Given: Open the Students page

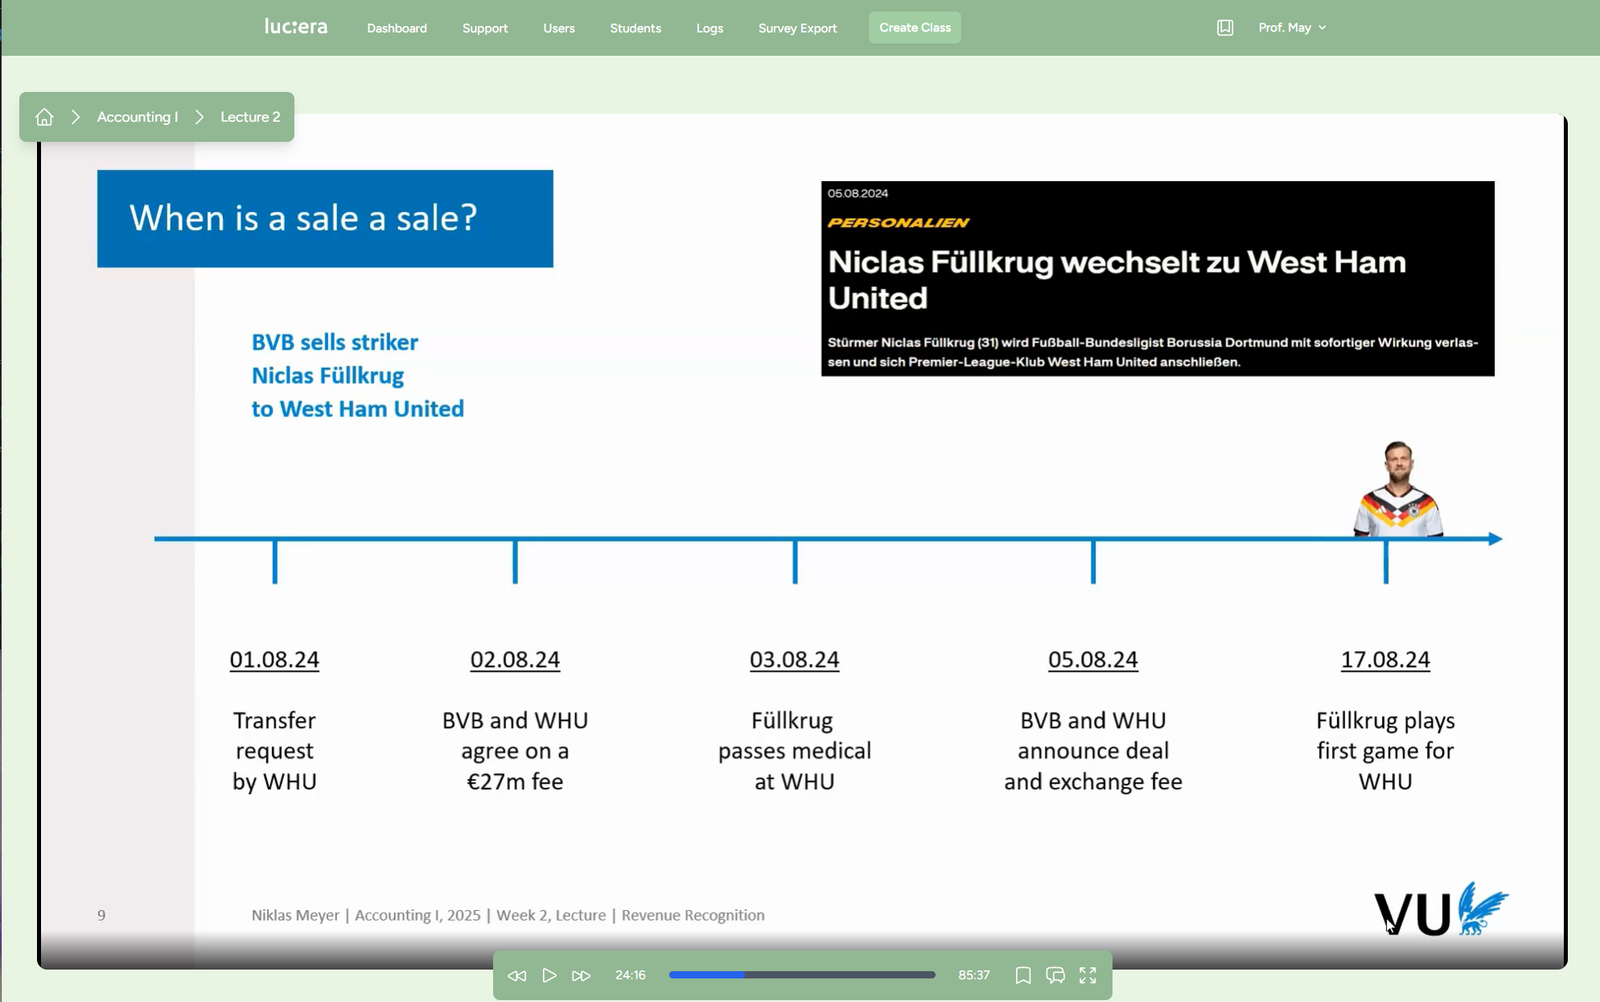Looking at the screenshot, I should pos(636,28).
